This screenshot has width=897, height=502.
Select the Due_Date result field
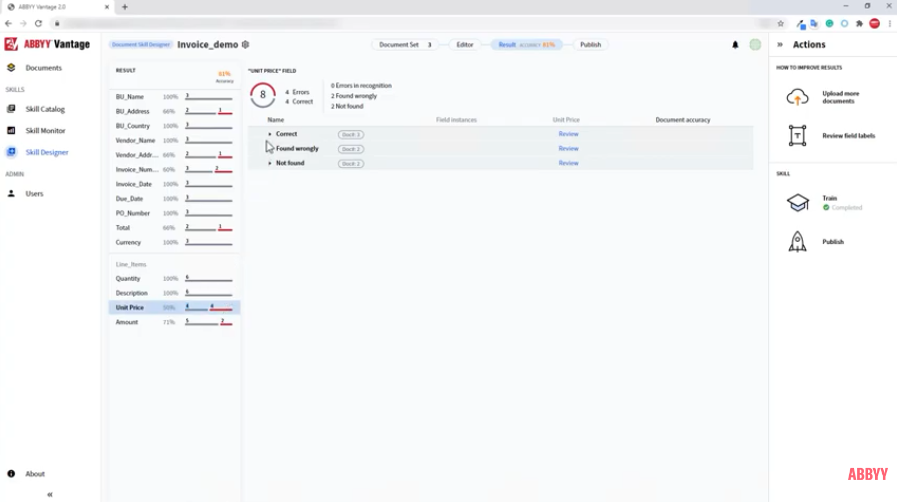174,198
